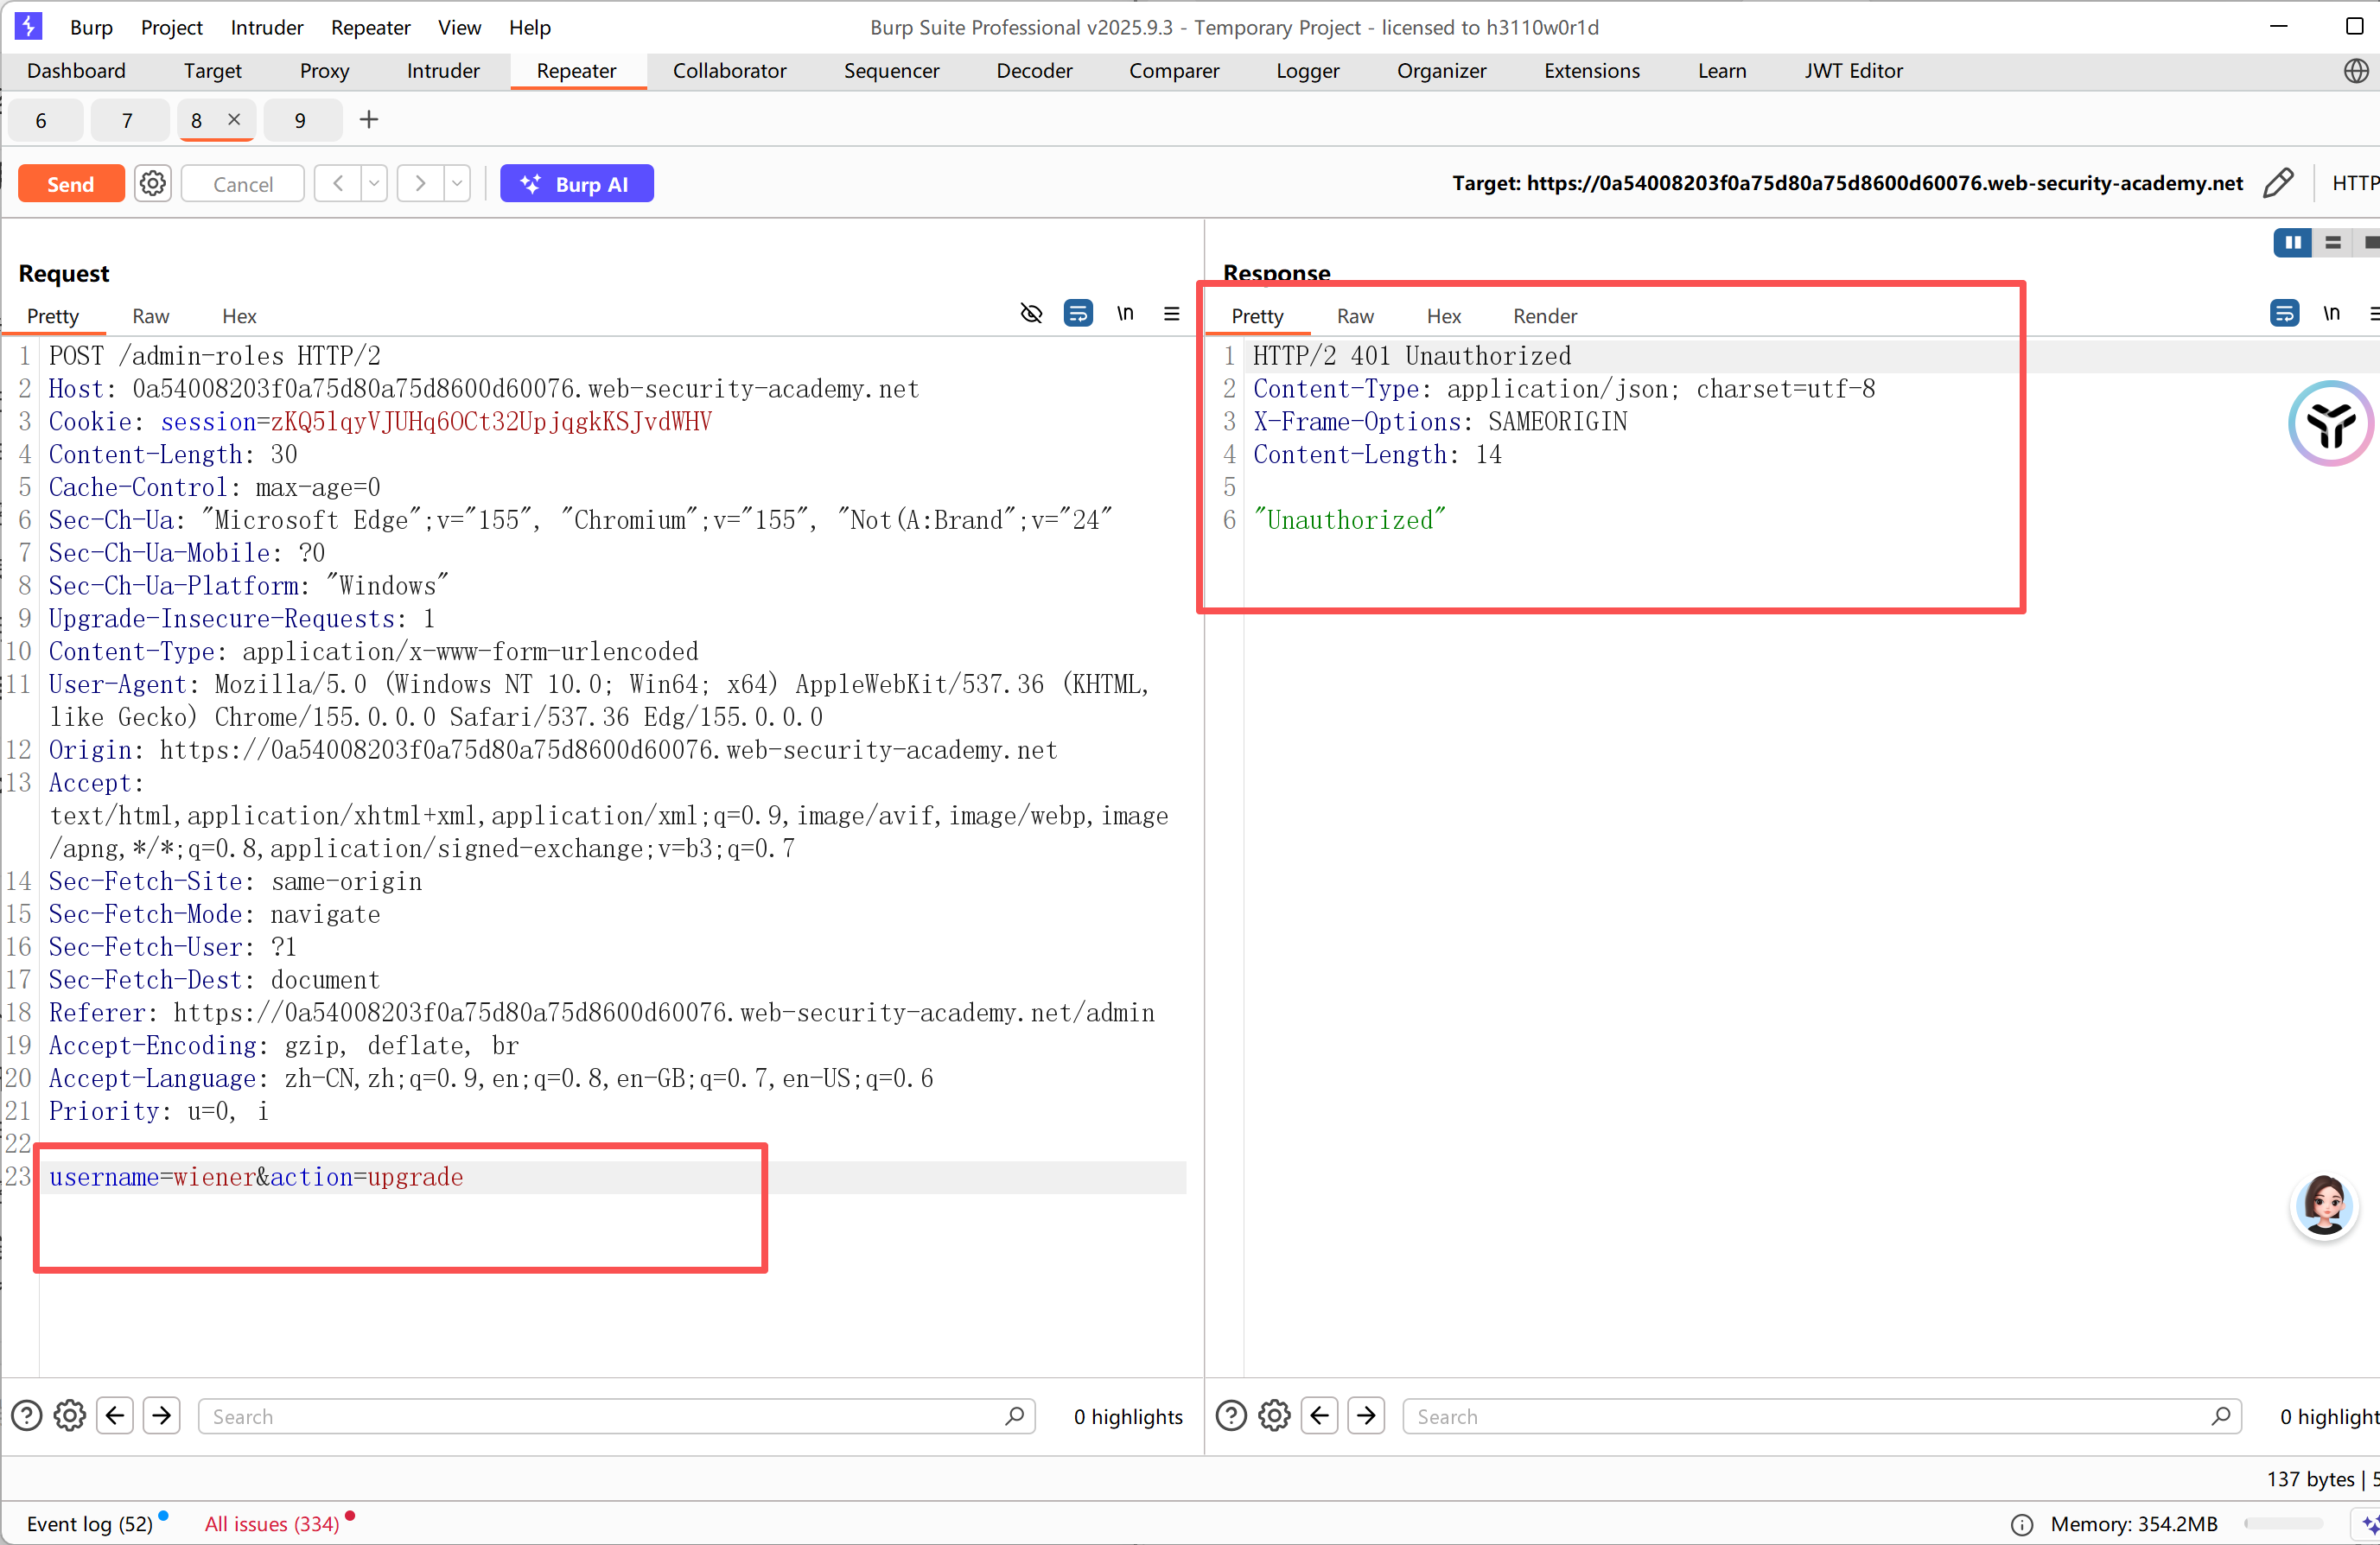2380x1545 pixels.
Task: Toggle request word wrap icon
Action: pyautogui.click(x=1078, y=314)
